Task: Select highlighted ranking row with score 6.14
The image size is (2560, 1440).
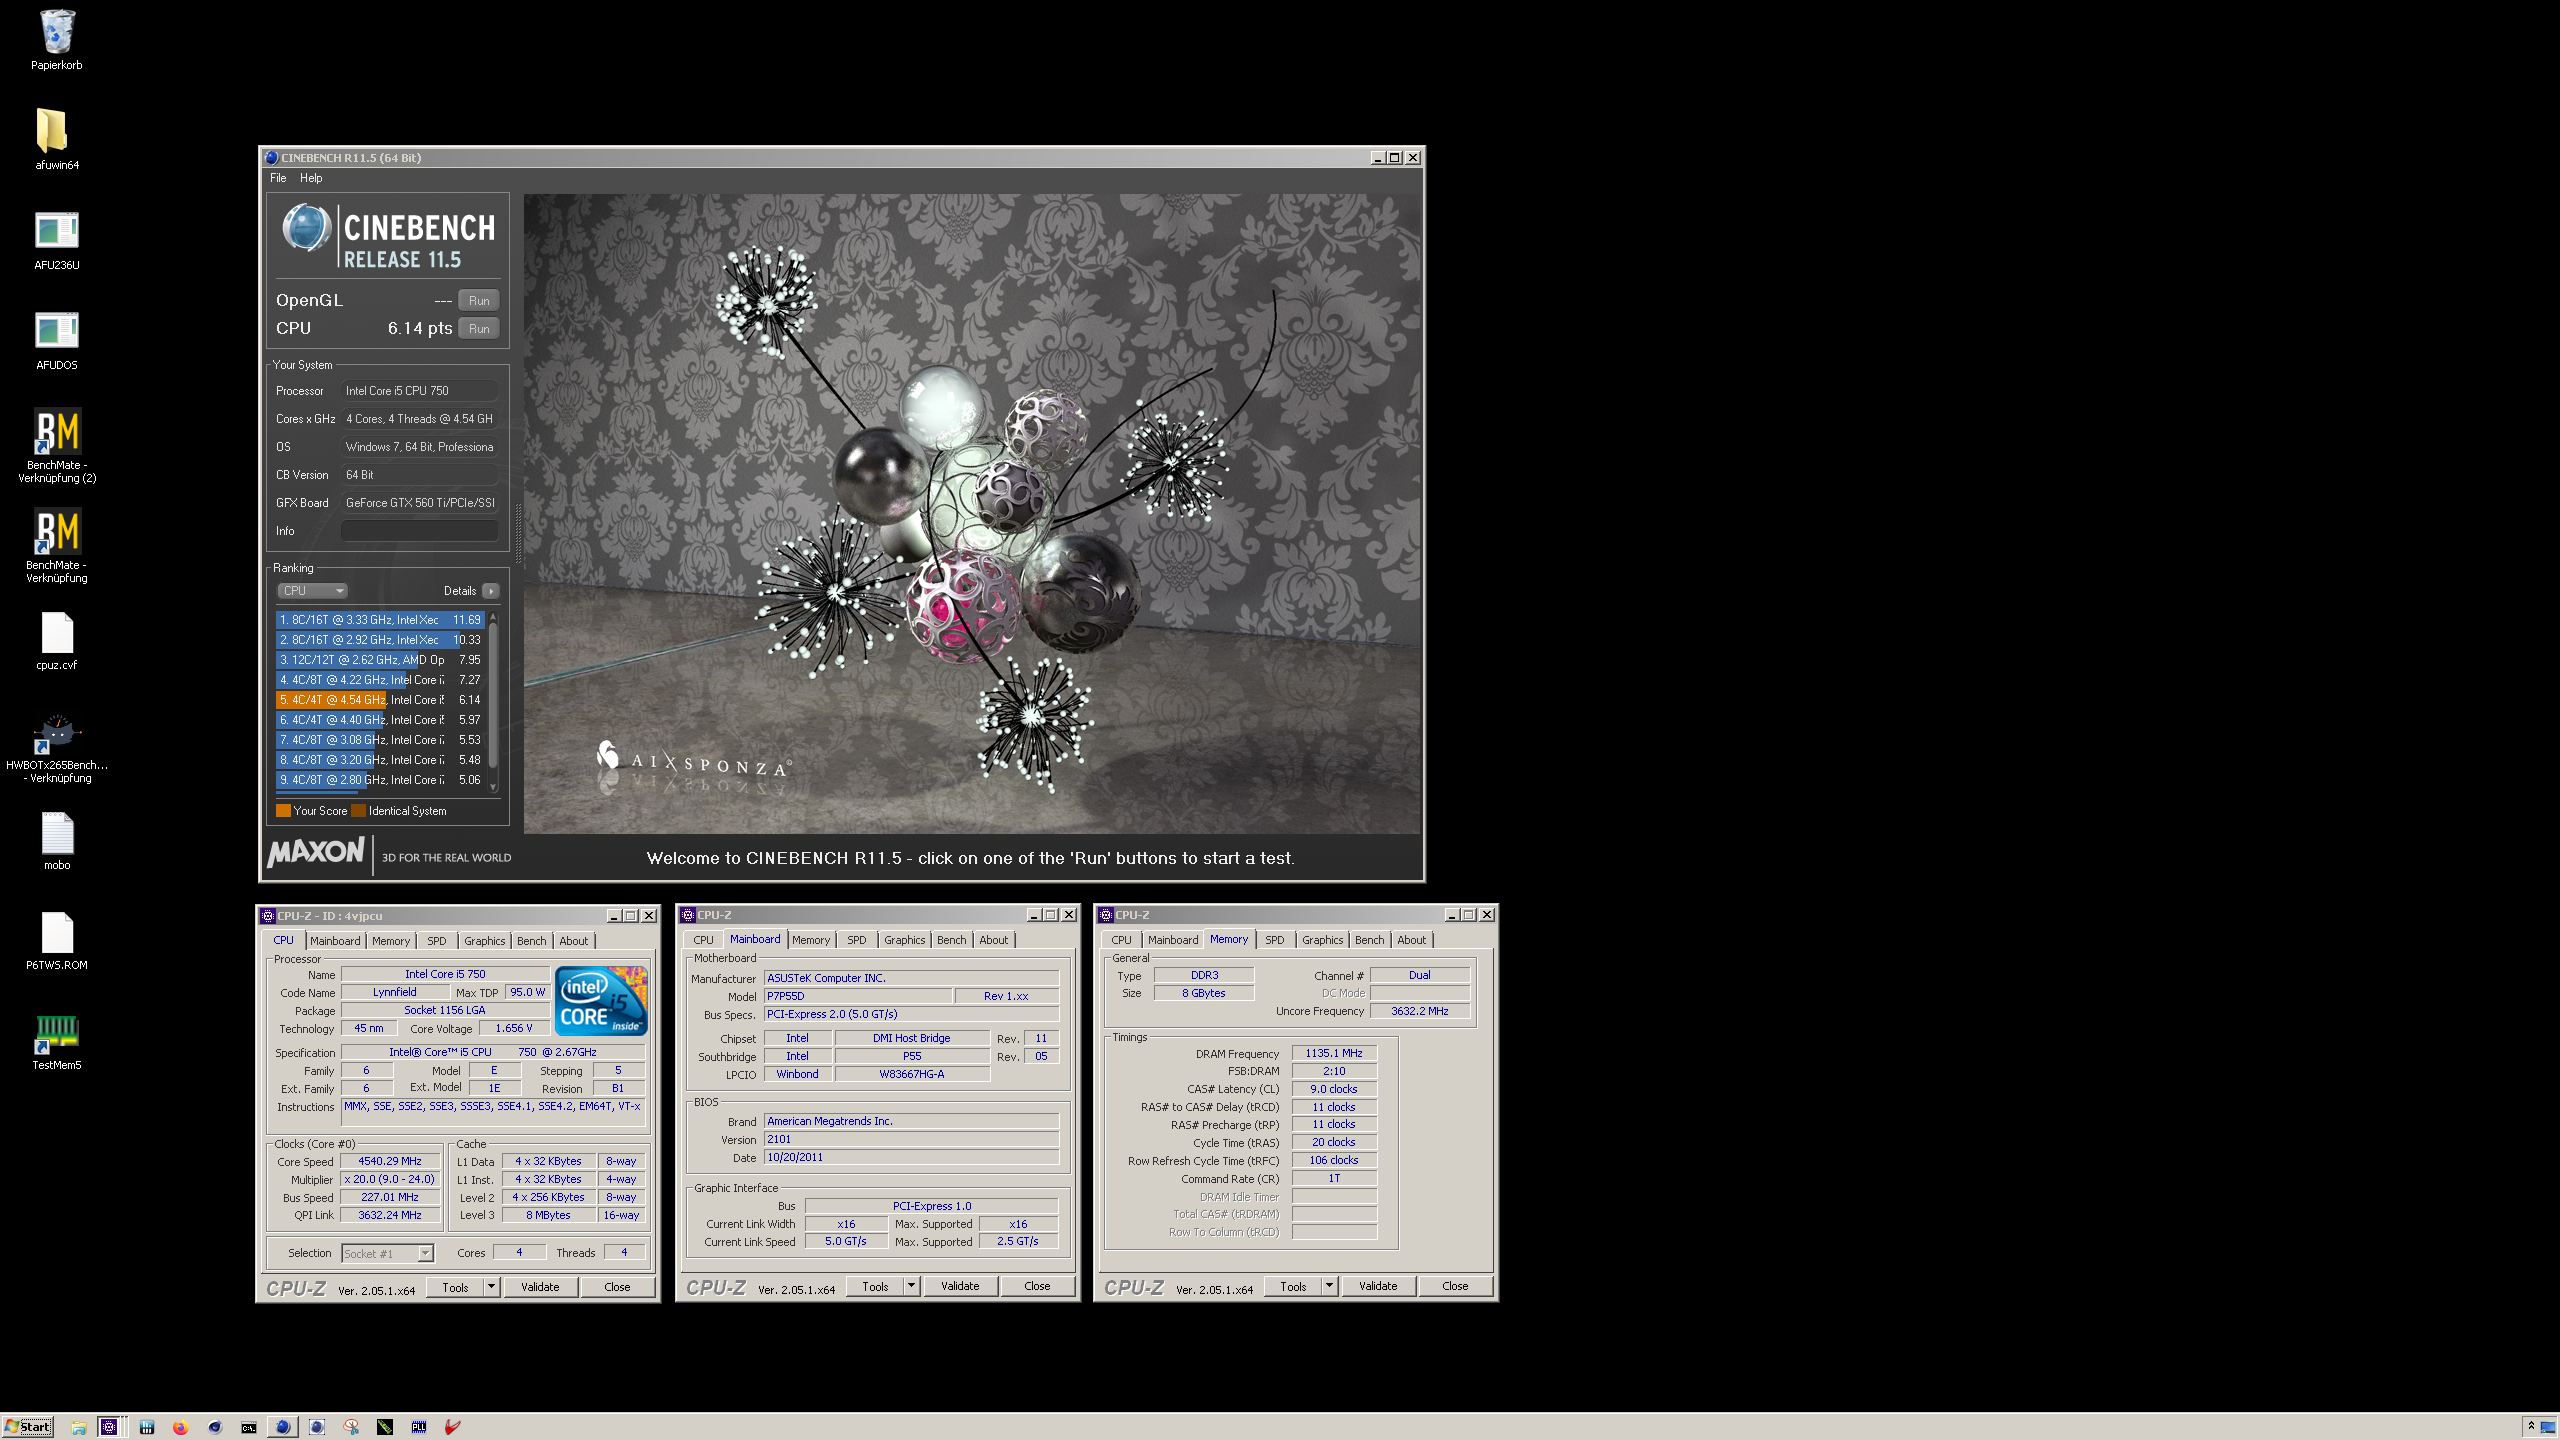Action: (x=380, y=700)
